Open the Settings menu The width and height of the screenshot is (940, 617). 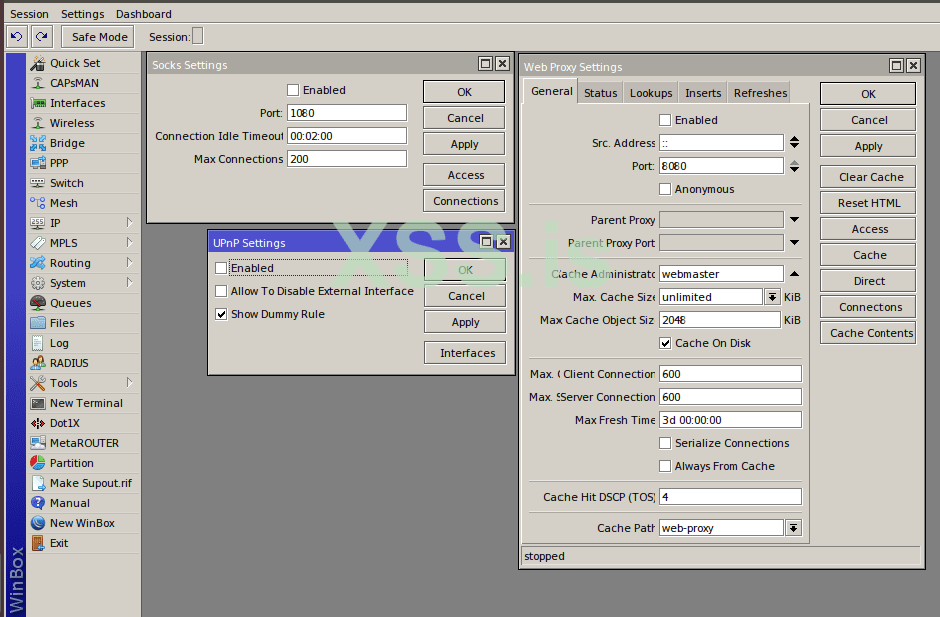[83, 14]
